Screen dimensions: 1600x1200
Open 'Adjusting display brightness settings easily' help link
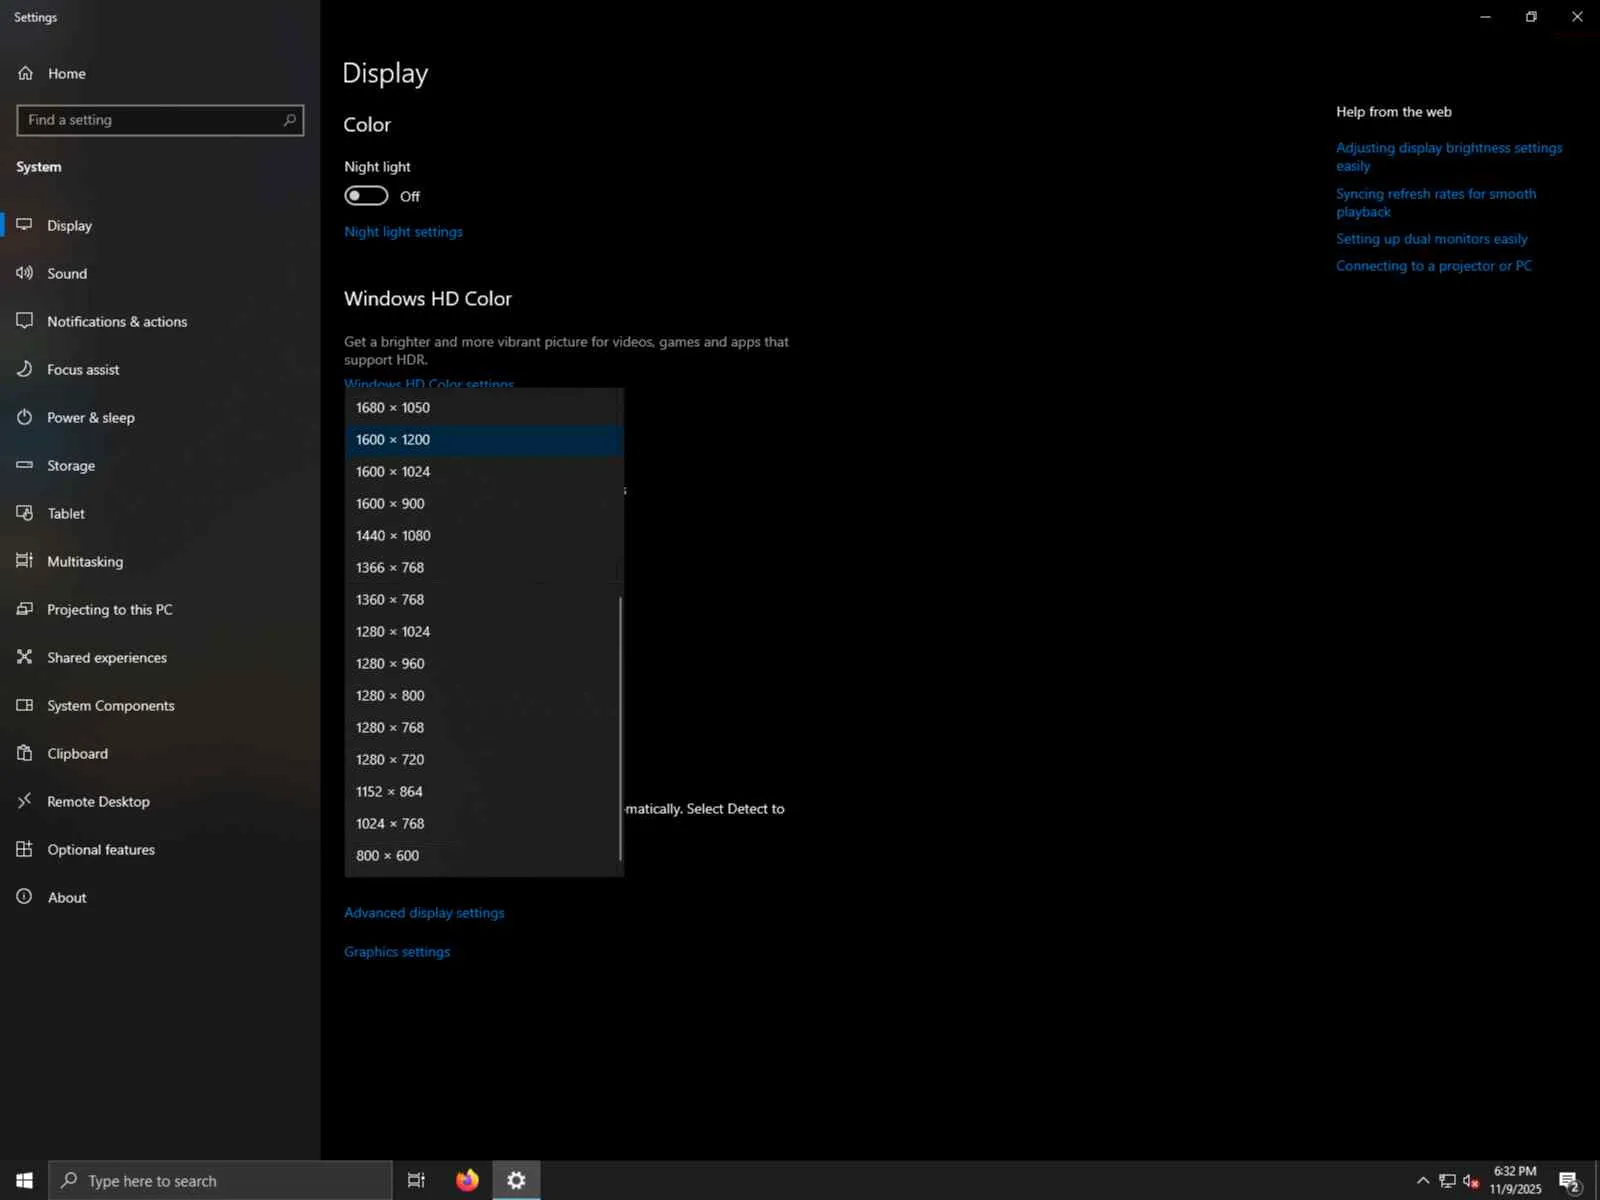click(x=1449, y=157)
